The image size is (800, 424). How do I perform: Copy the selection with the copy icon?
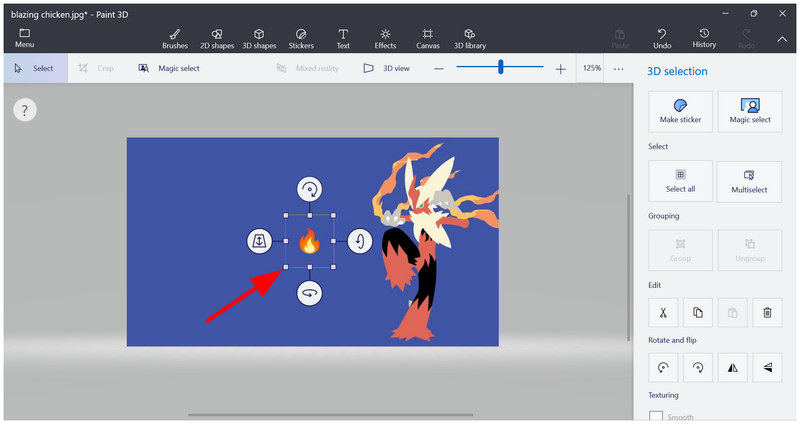(697, 313)
